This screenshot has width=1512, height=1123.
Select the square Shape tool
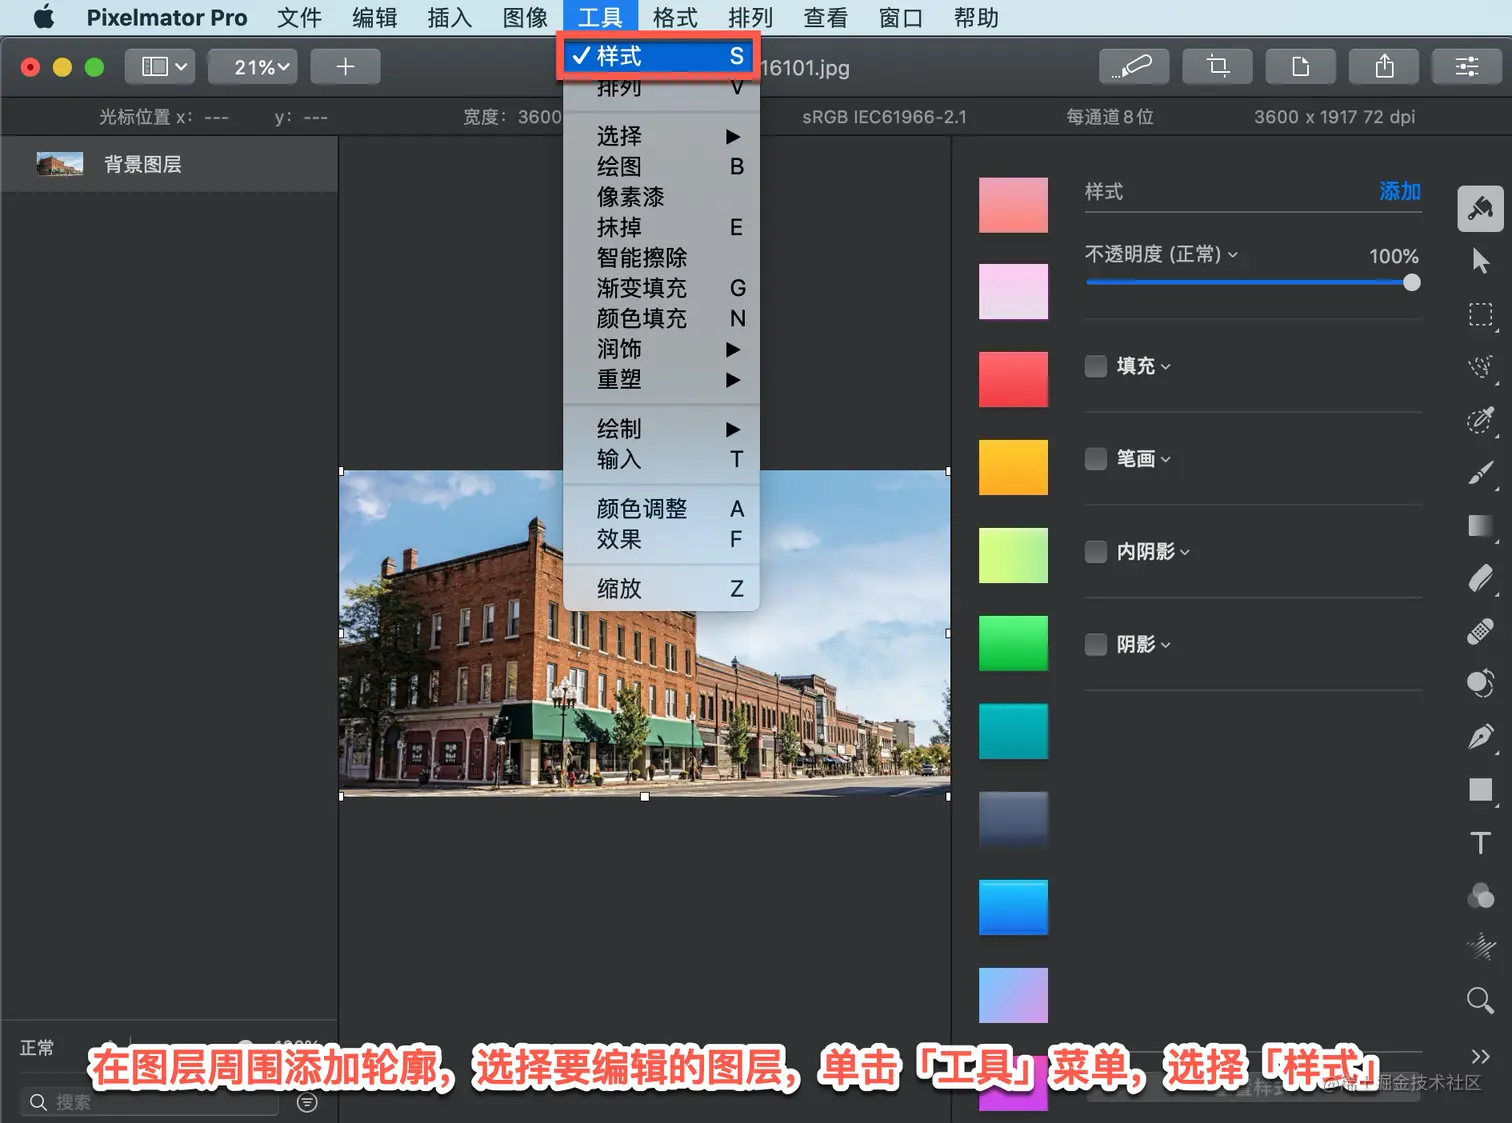(1481, 790)
